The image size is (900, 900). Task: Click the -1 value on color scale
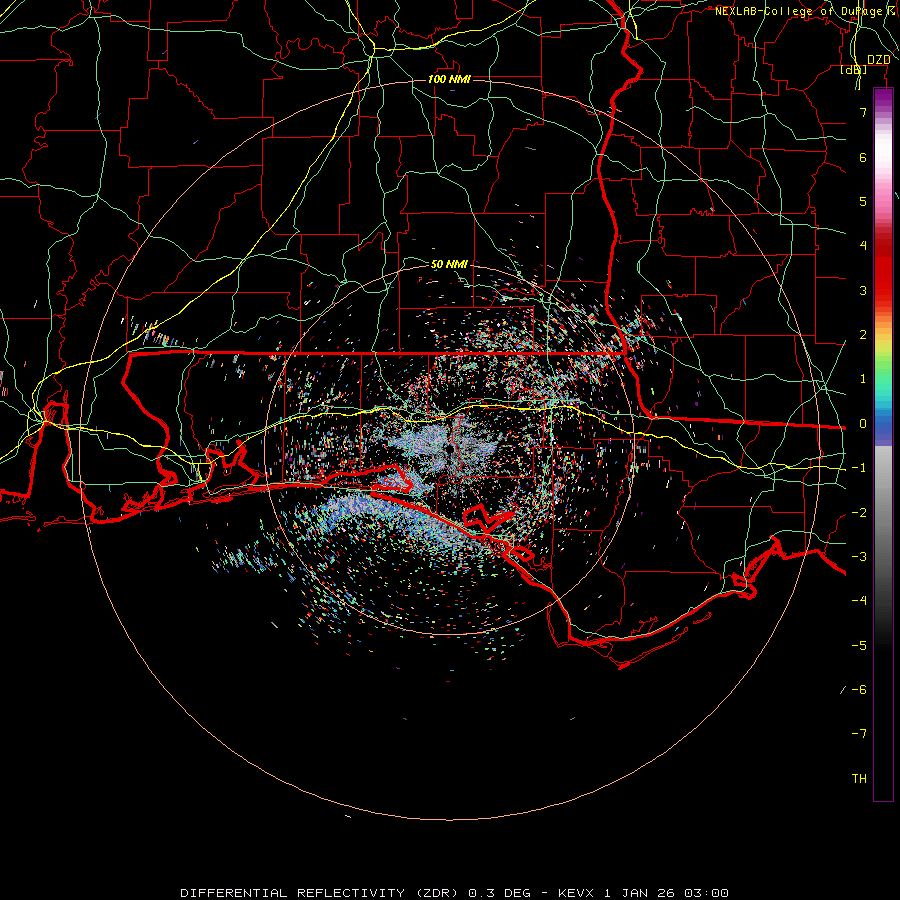[x=859, y=468]
